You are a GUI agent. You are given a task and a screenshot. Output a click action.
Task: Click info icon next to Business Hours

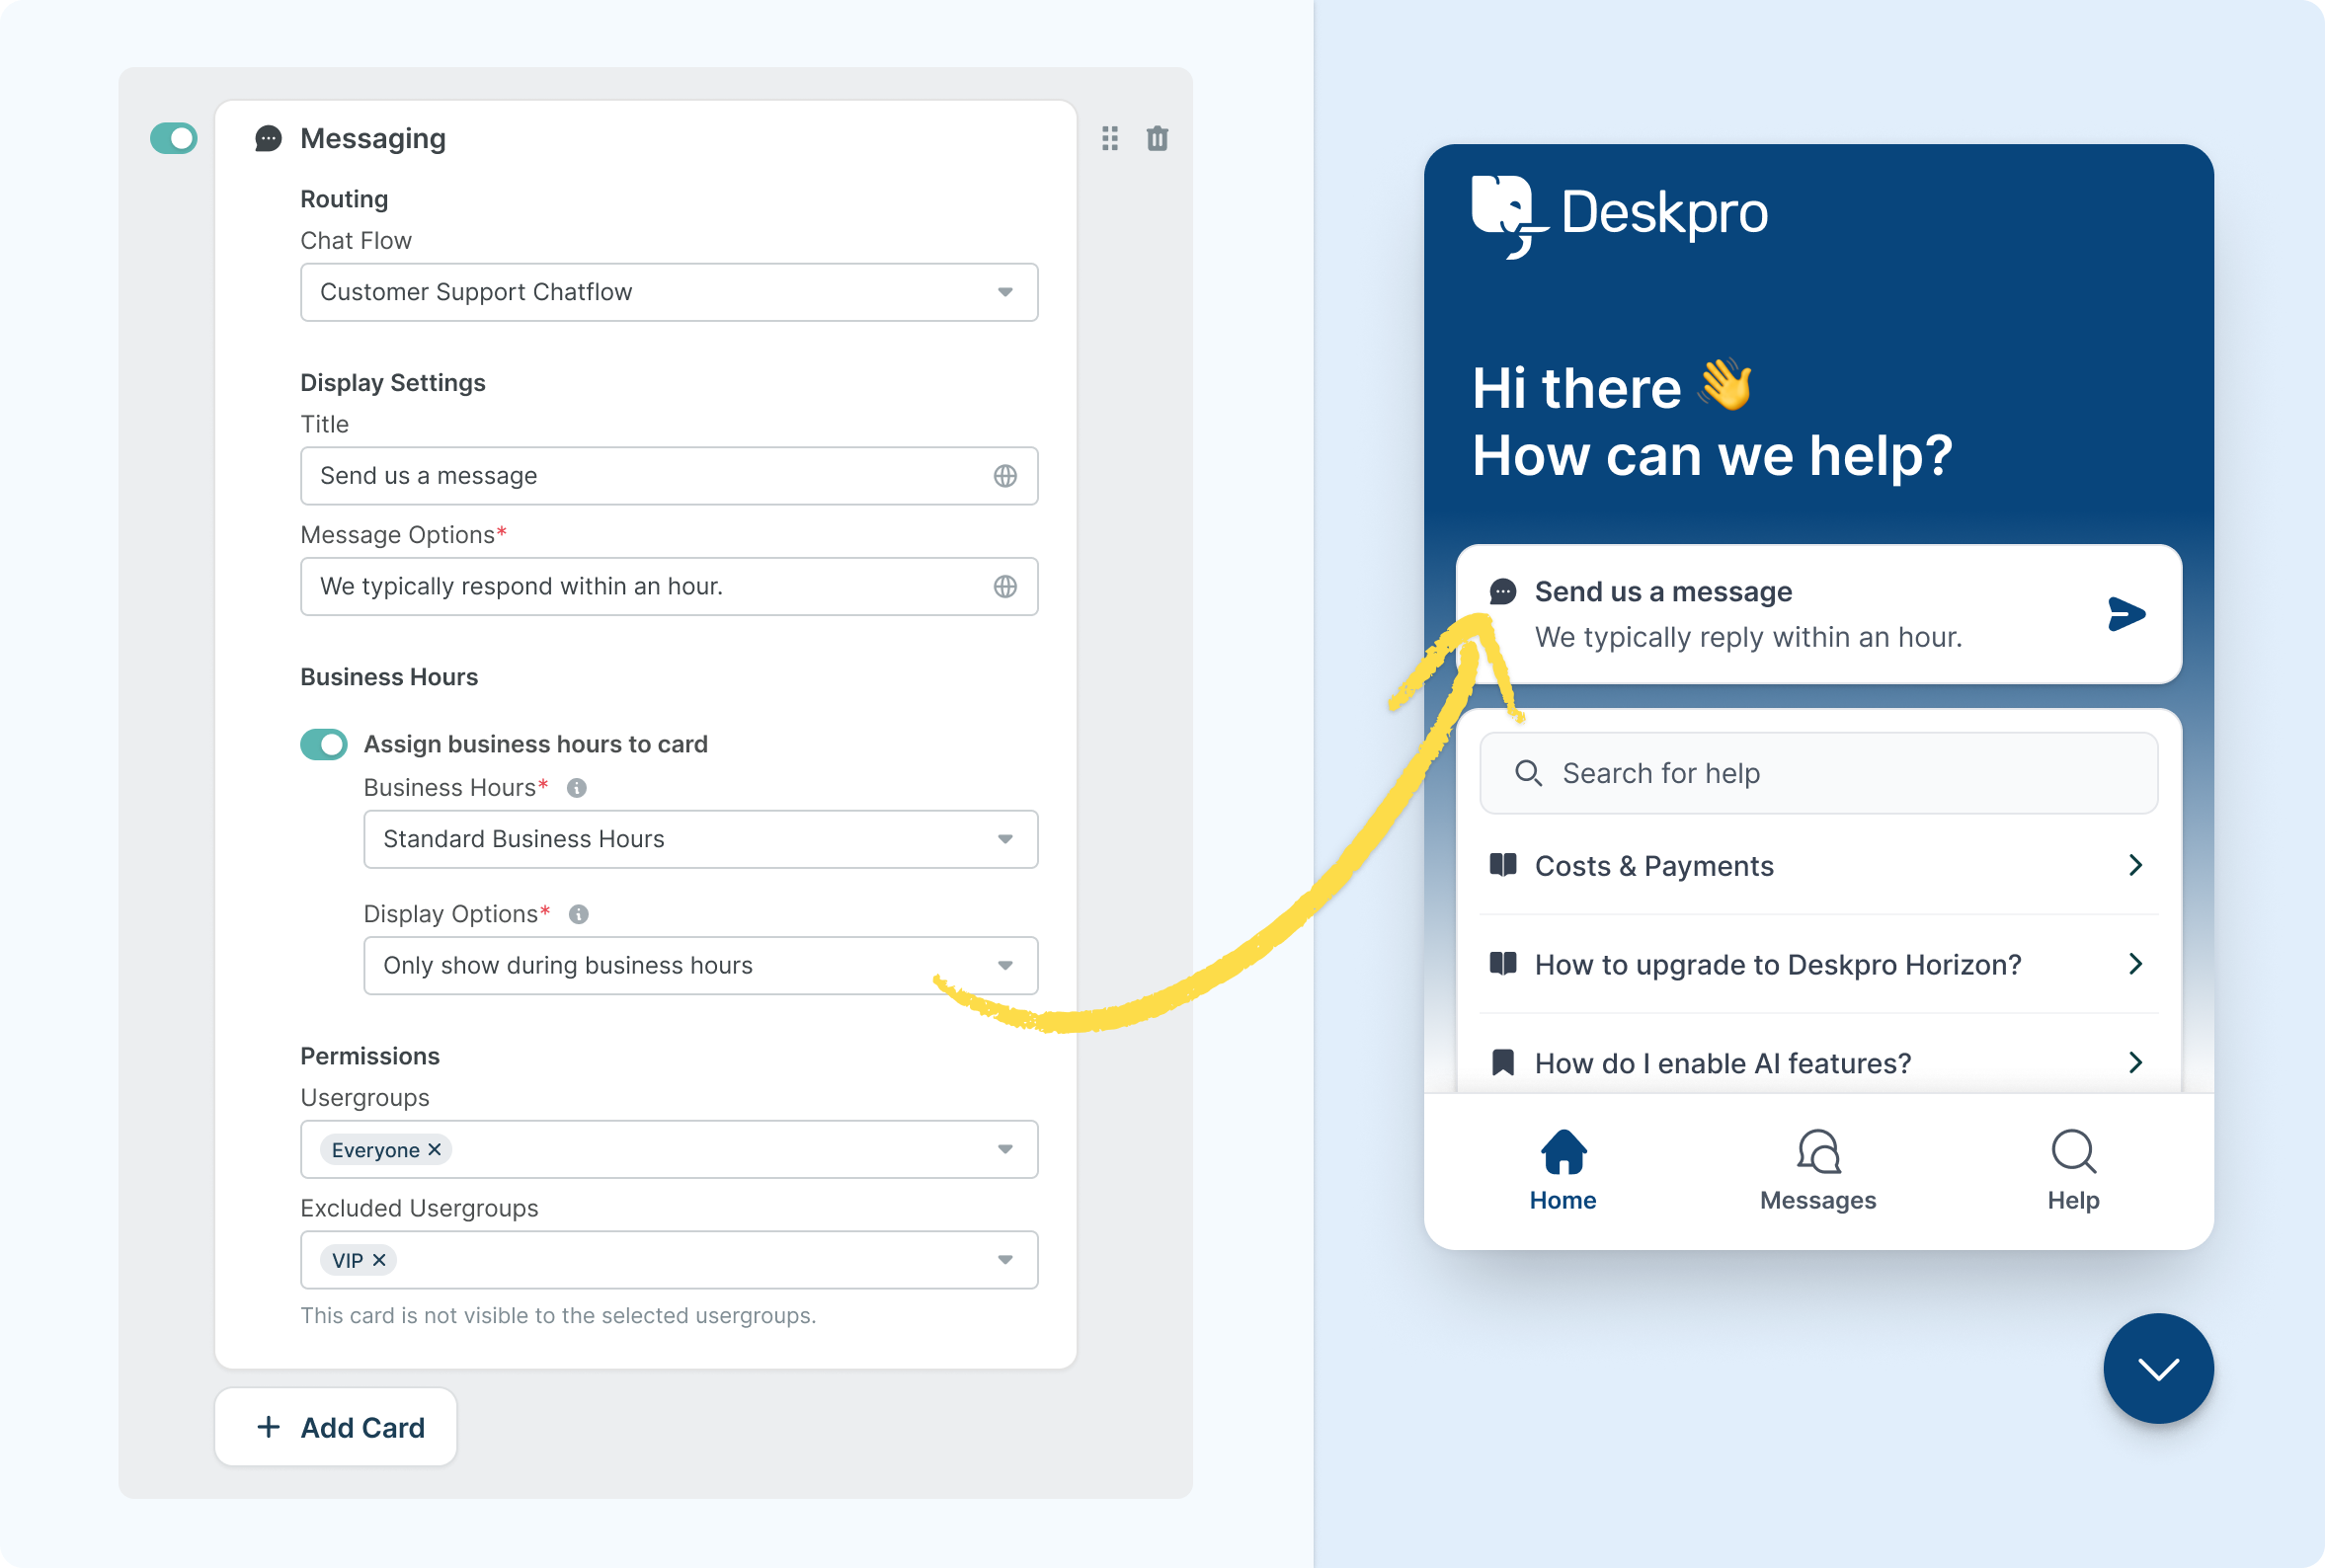tap(577, 788)
